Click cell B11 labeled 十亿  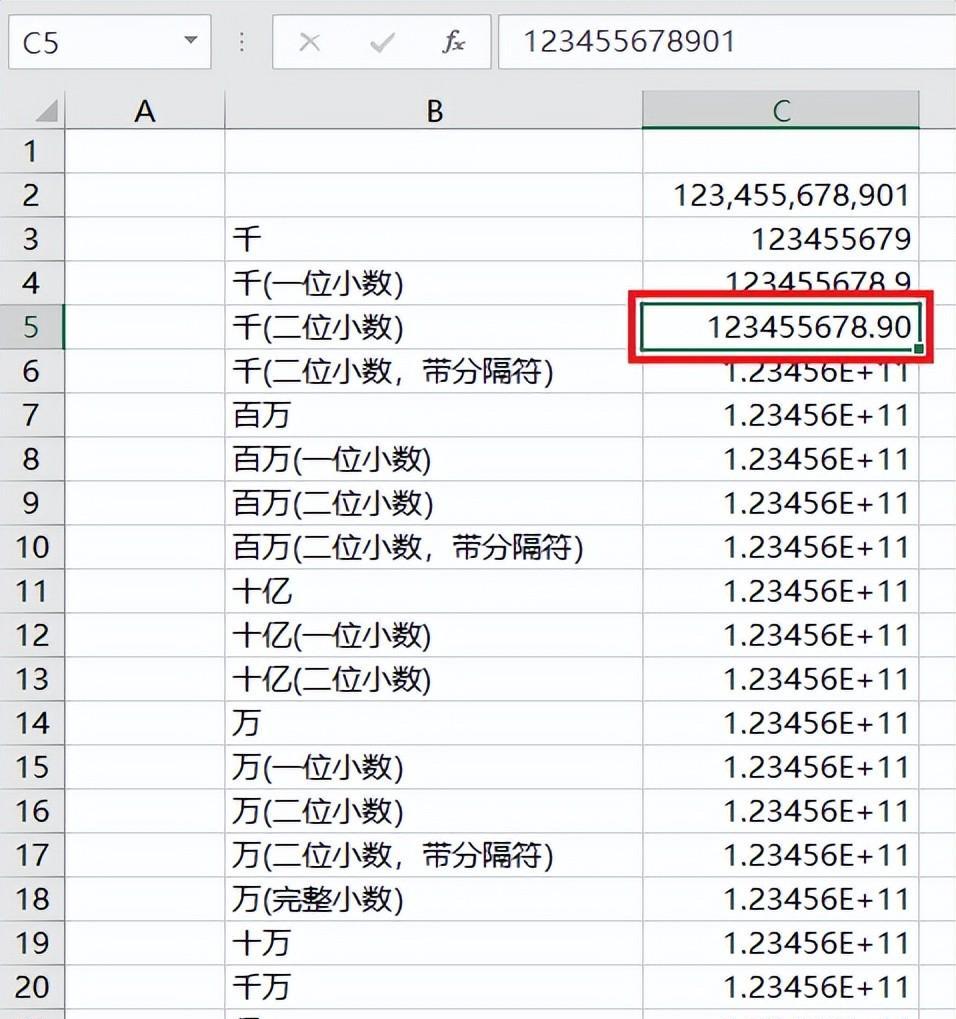pyautogui.click(x=433, y=591)
